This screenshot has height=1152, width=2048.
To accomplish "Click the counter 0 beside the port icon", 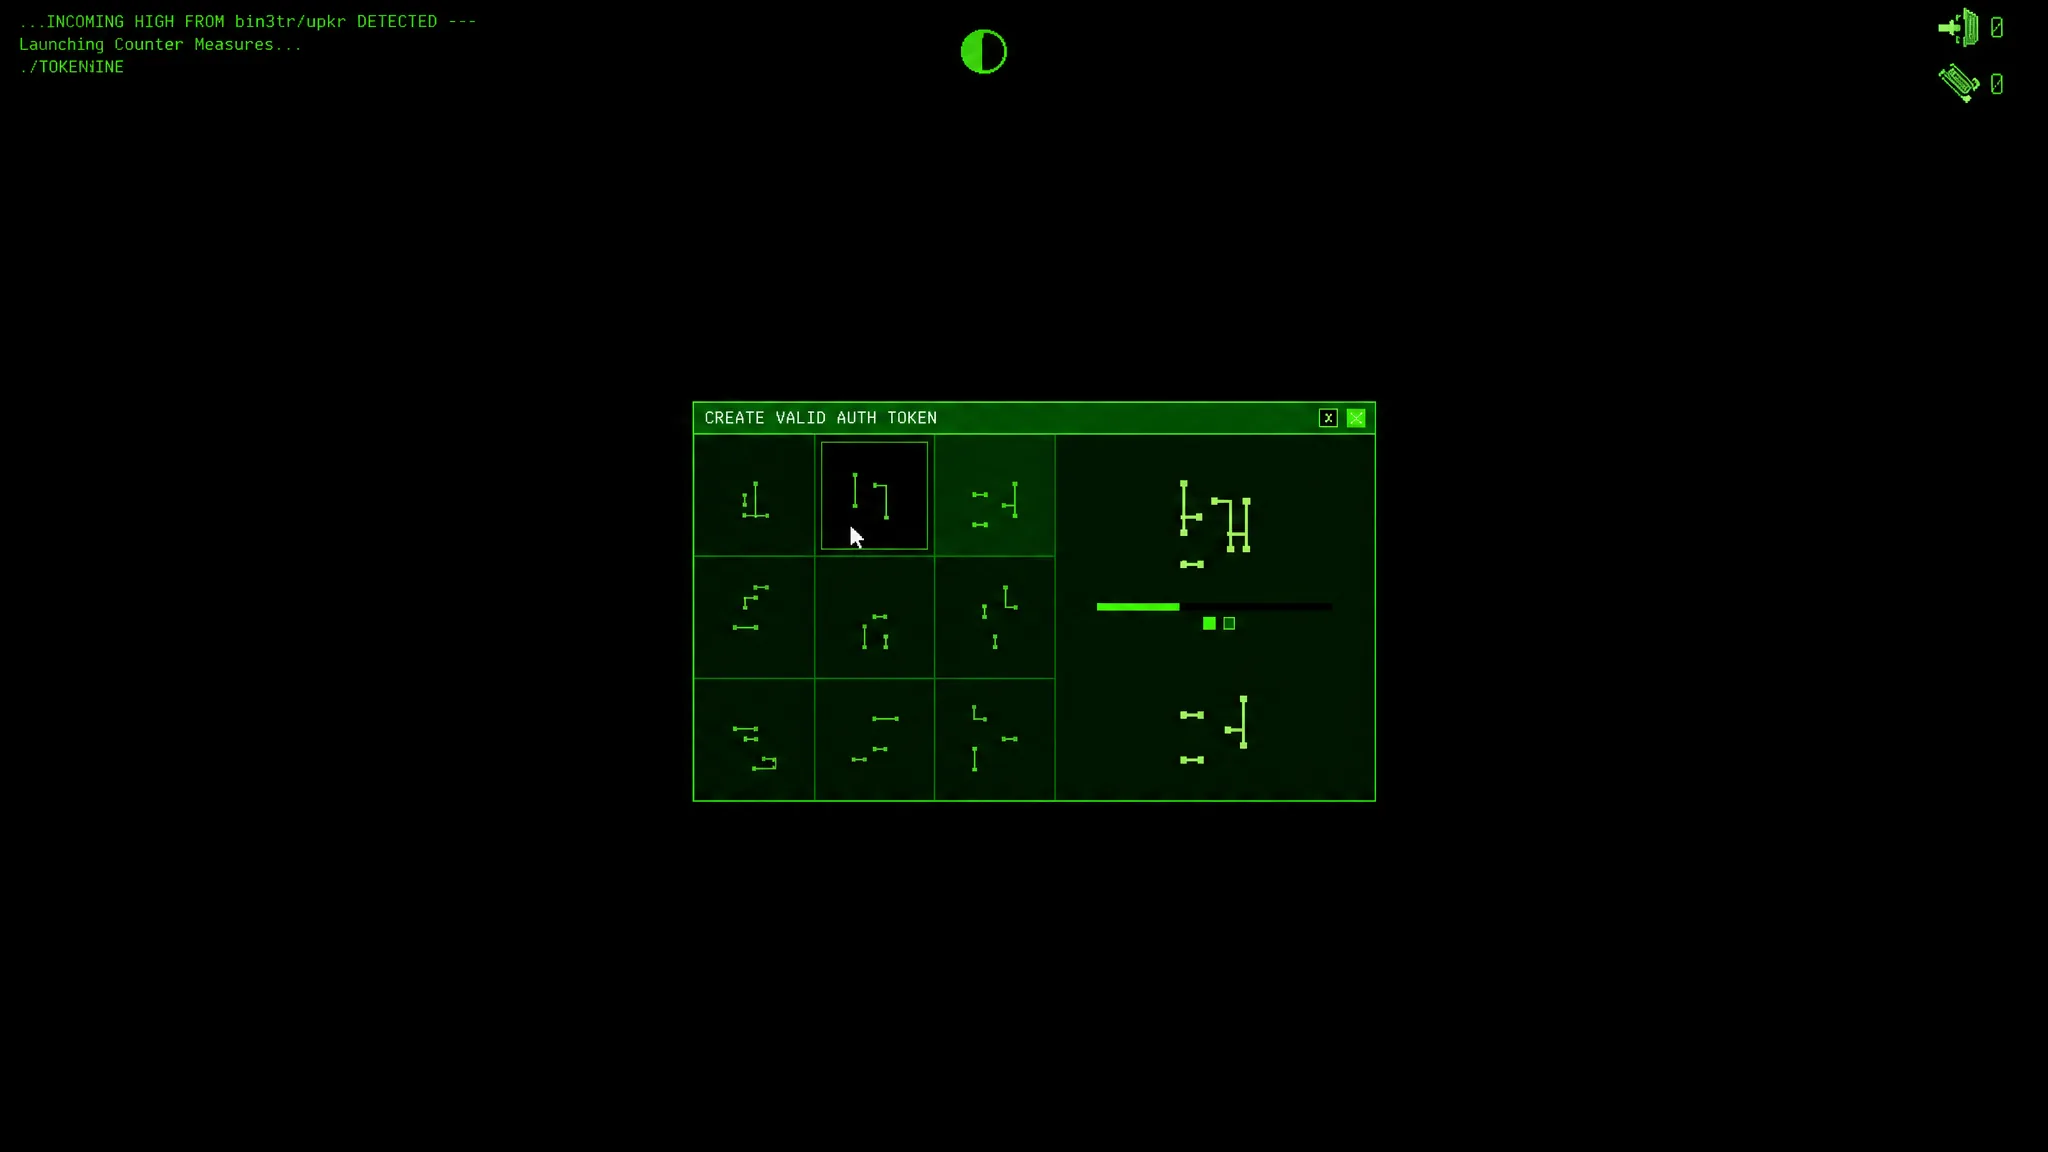I will pos(1997,28).
